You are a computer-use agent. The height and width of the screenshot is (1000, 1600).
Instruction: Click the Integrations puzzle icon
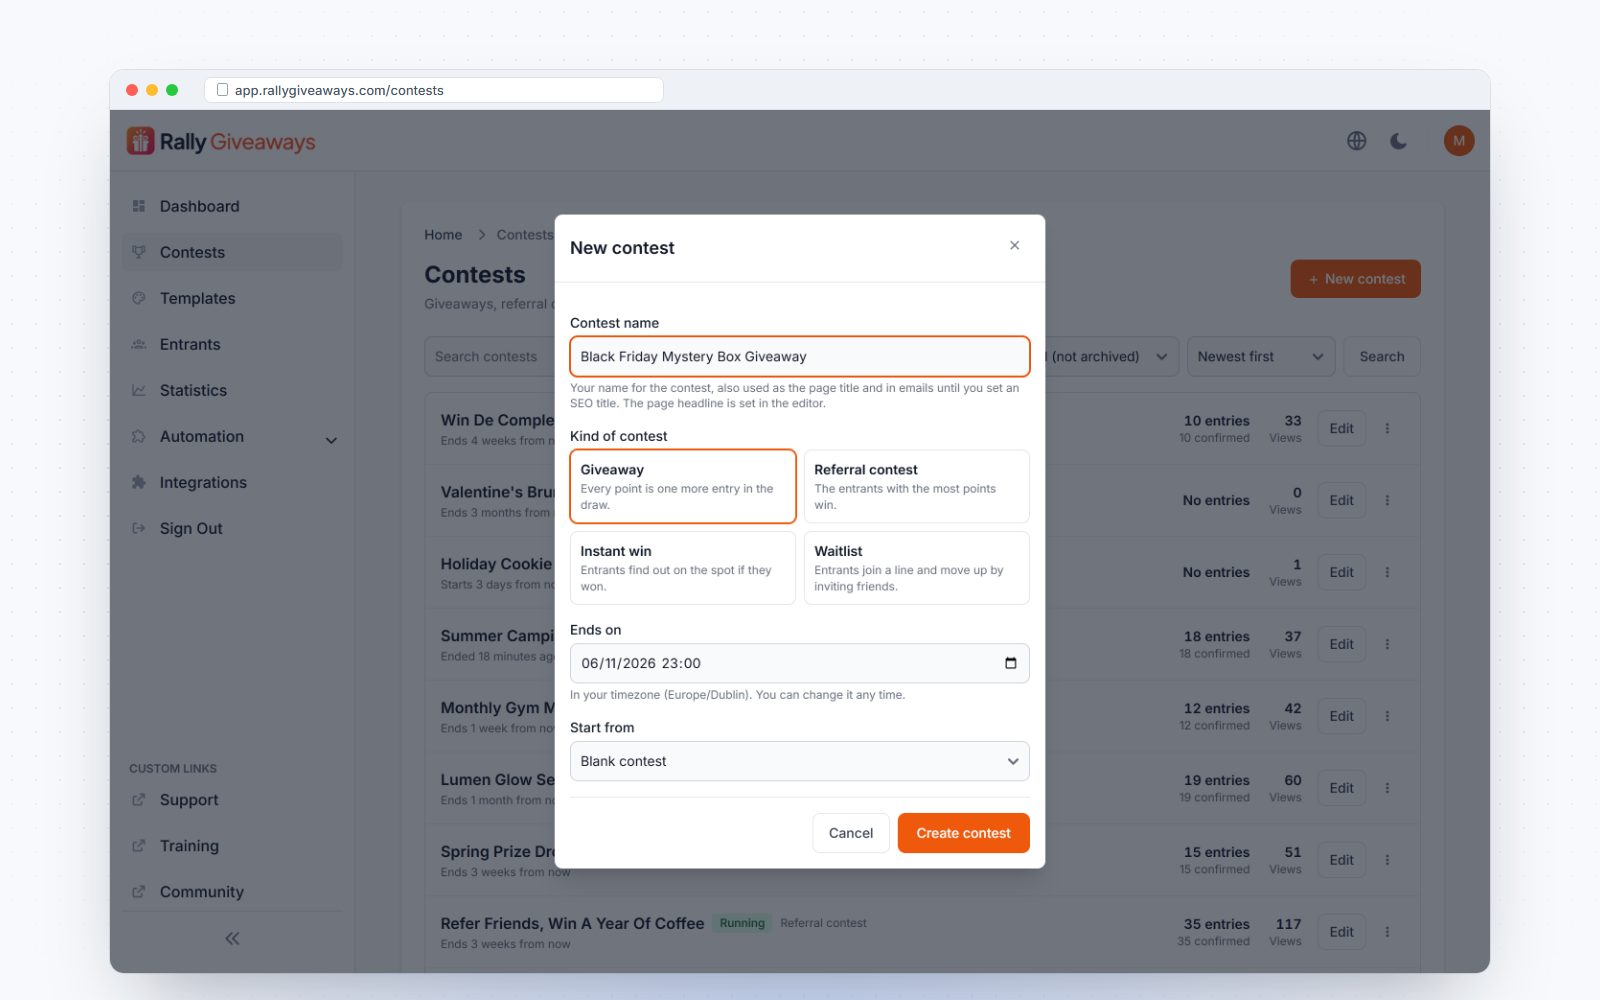pos(139,482)
